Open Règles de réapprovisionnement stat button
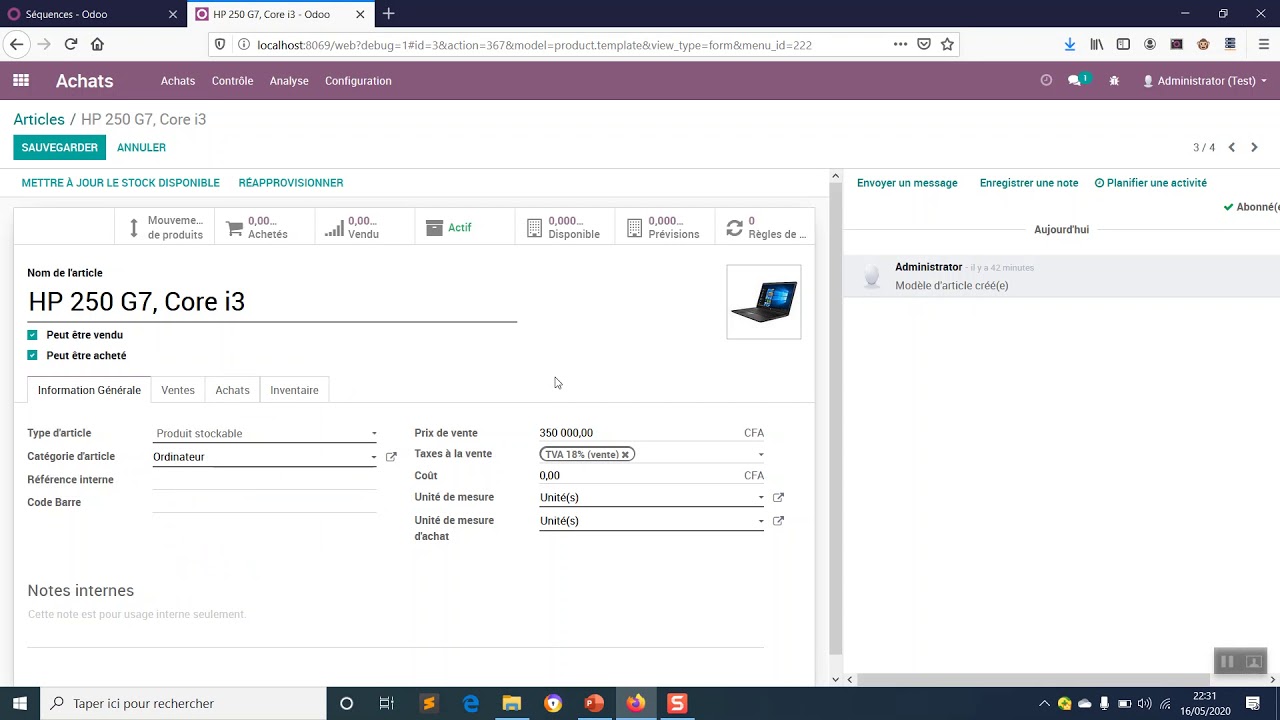 point(765,227)
